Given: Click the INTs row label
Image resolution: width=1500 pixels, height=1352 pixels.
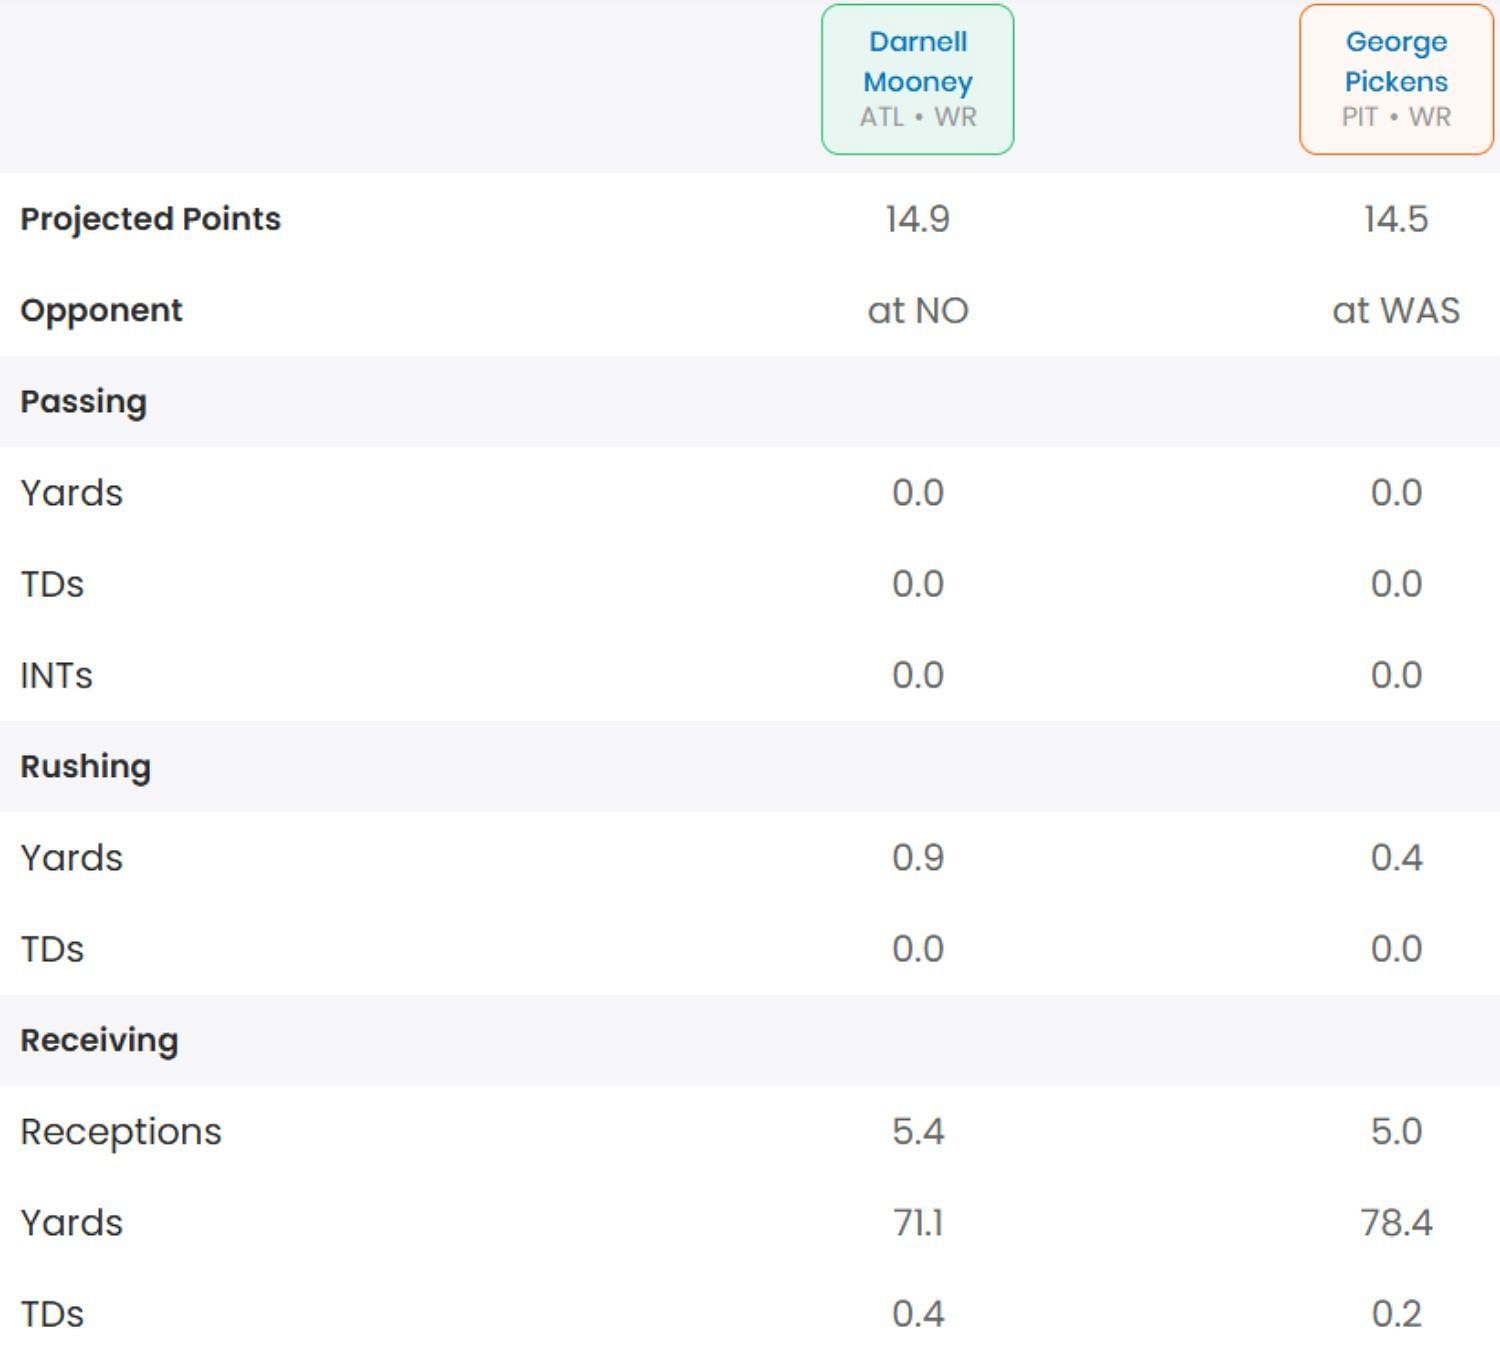Looking at the screenshot, I should pyautogui.click(x=56, y=675).
